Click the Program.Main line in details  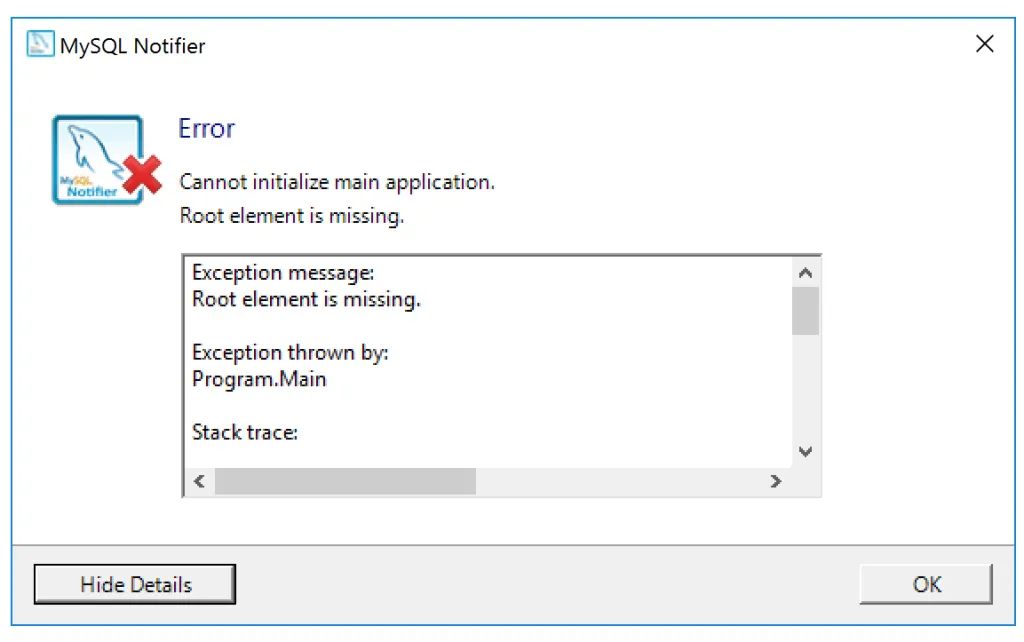point(258,379)
